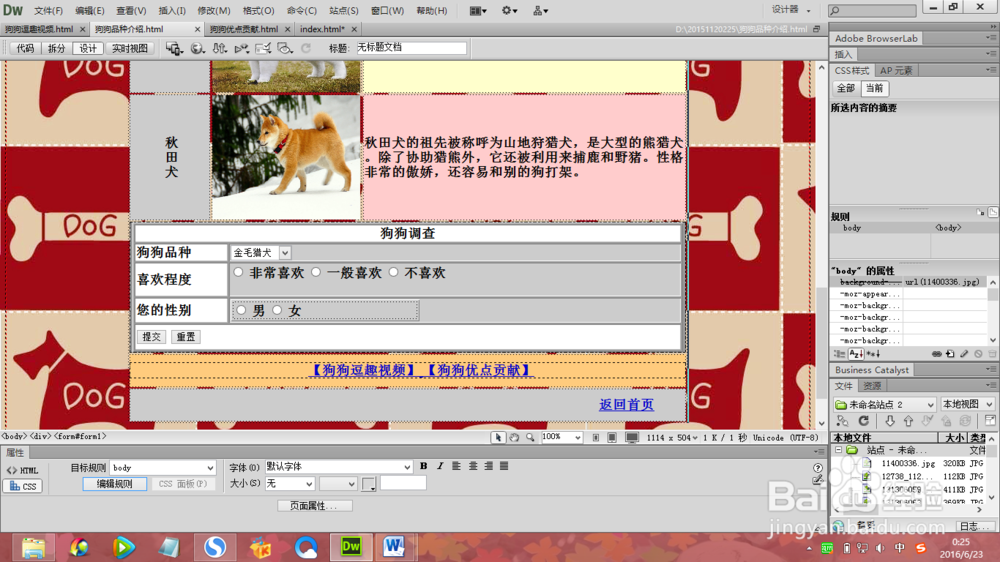Select the 女 radio button
Image resolution: width=1000 pixels, height=562 pixels.
pyautogui.click(x=277, y=310)
